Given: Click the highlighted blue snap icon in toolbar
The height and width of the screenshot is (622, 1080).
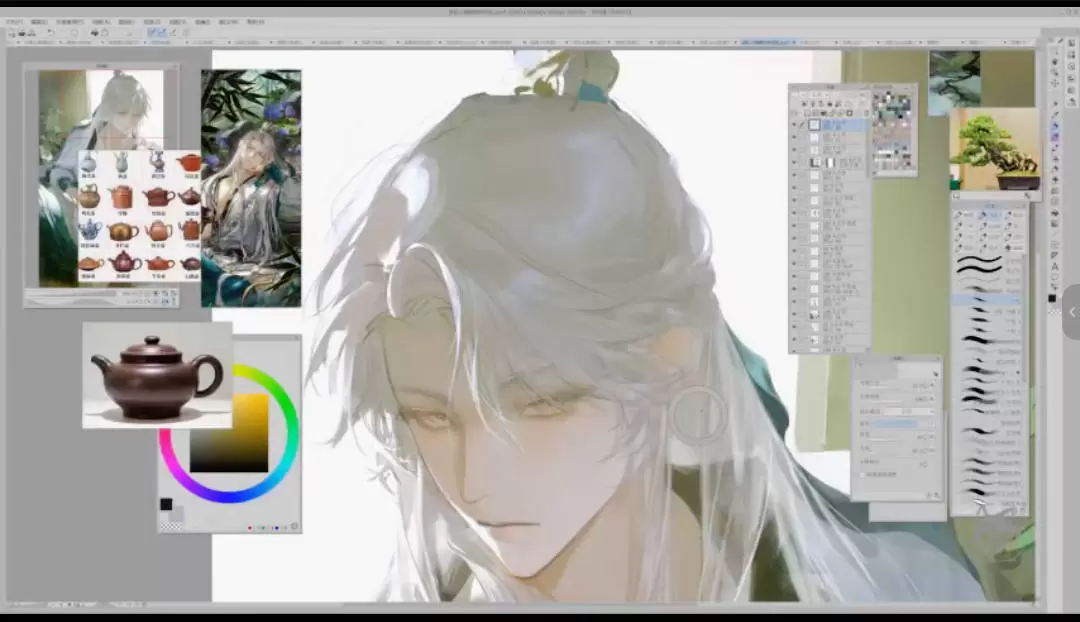Looking at the screenshot, I should pyautogui.click(x=157, y=33).
